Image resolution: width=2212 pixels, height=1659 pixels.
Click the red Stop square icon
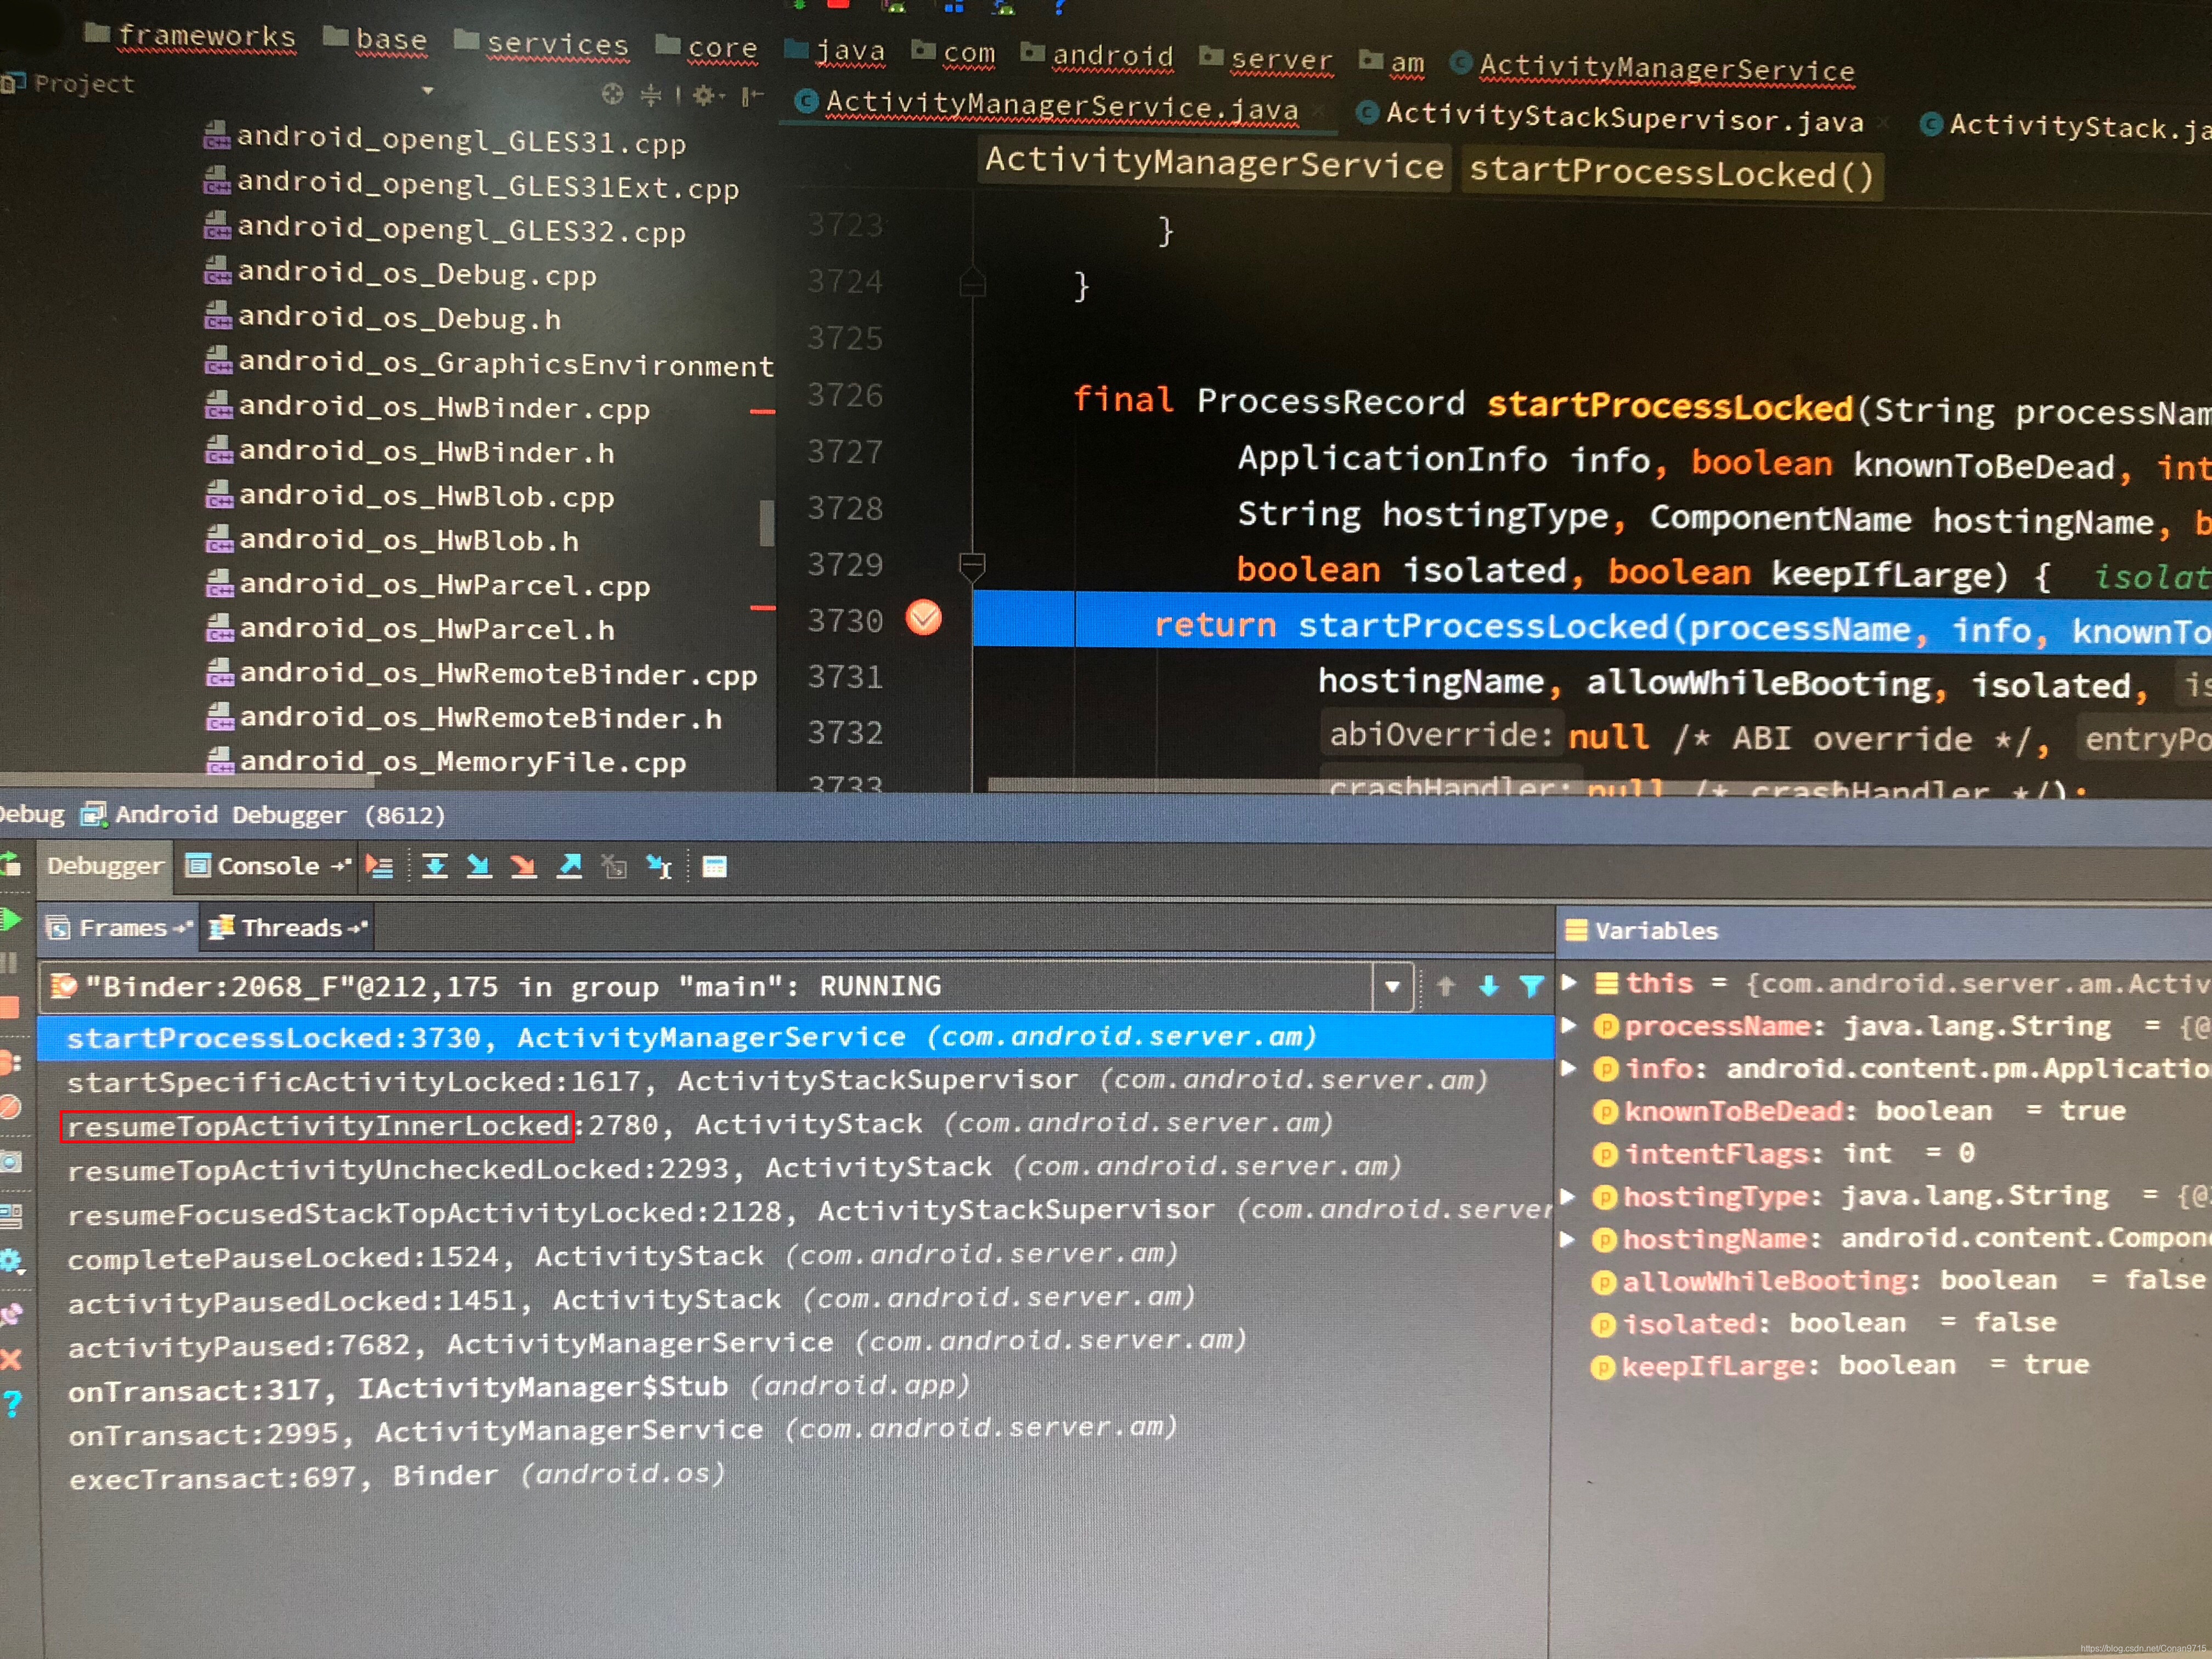(x=10, y=1007)
